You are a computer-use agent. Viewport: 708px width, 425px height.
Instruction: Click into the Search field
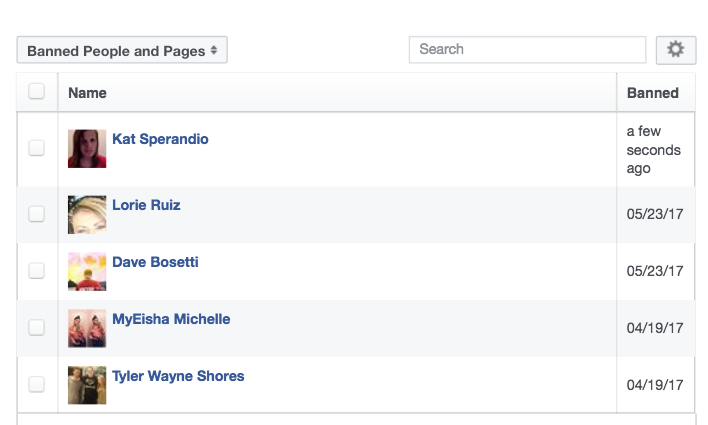(527, 49)
